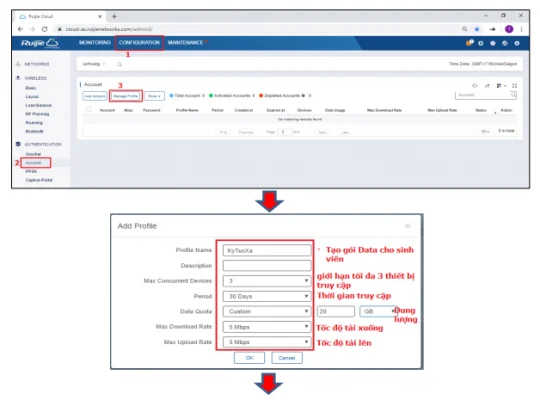Viewport: 540px width, 400px height.
Task: Confirm Add Profile with OK button
Action: (249, 358)
